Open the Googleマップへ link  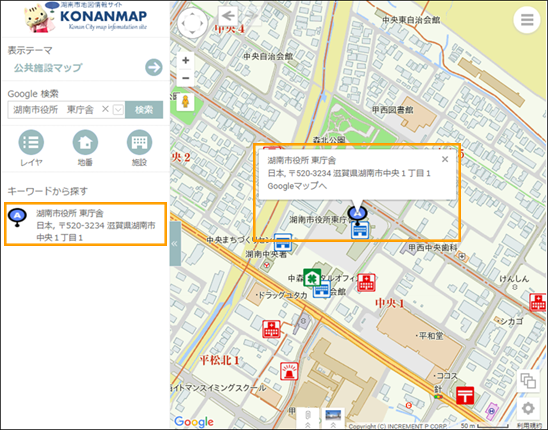pos(297,186)
